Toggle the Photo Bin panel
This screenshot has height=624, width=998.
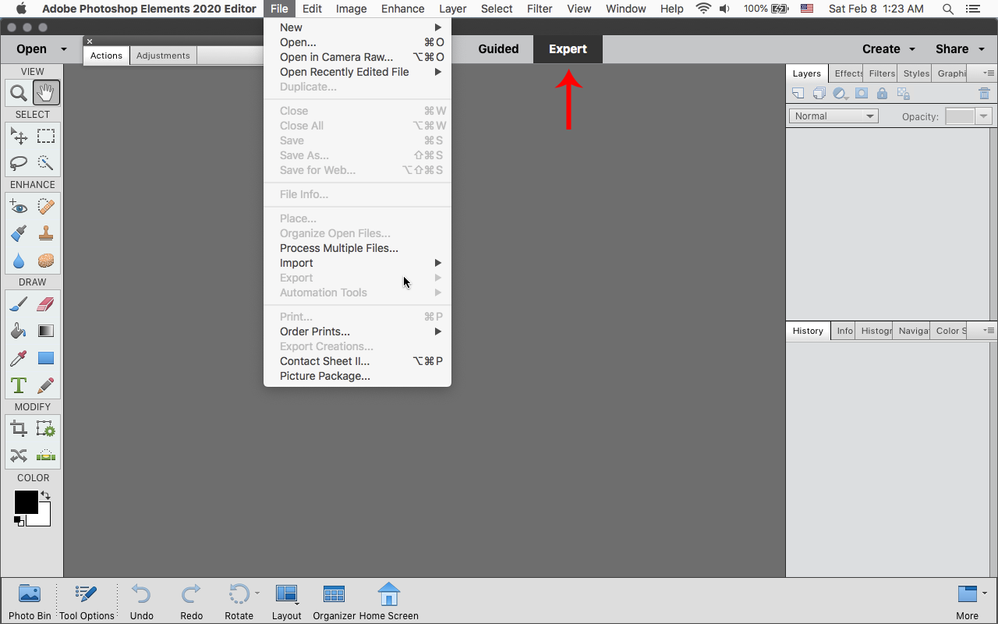tap(29, 602)
